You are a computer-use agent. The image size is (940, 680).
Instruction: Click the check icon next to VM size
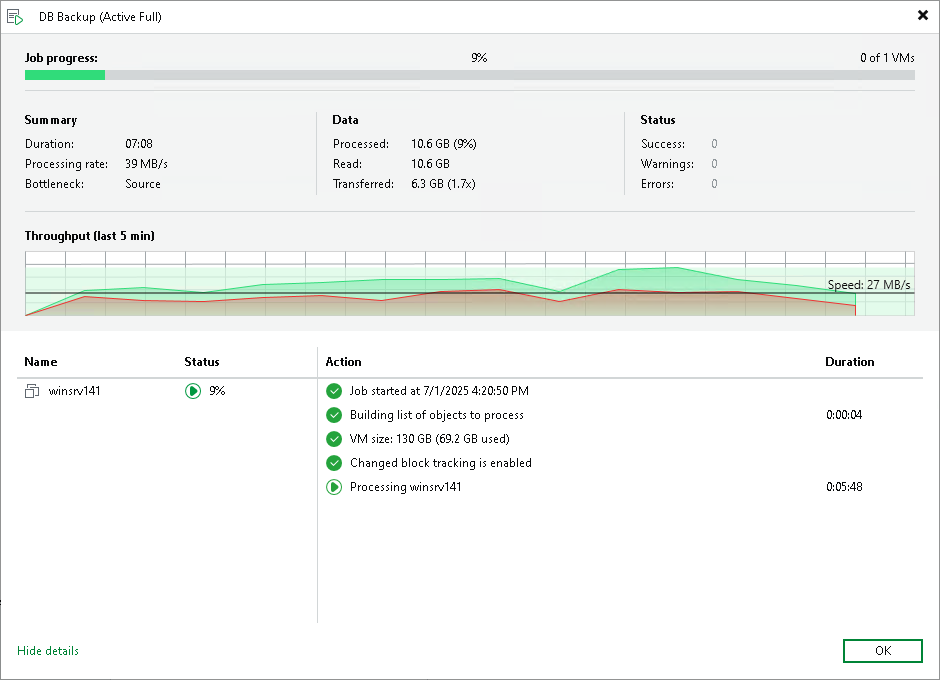pos(334,439)
